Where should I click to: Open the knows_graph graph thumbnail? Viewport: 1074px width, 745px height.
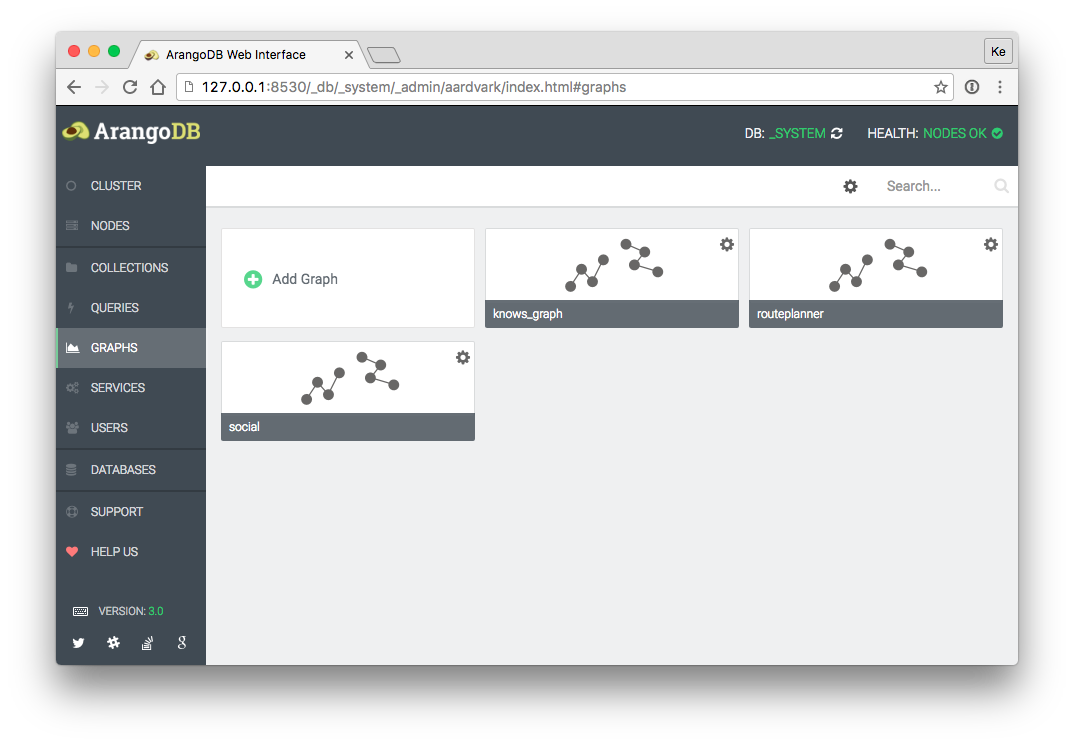(x=611, y=266)
